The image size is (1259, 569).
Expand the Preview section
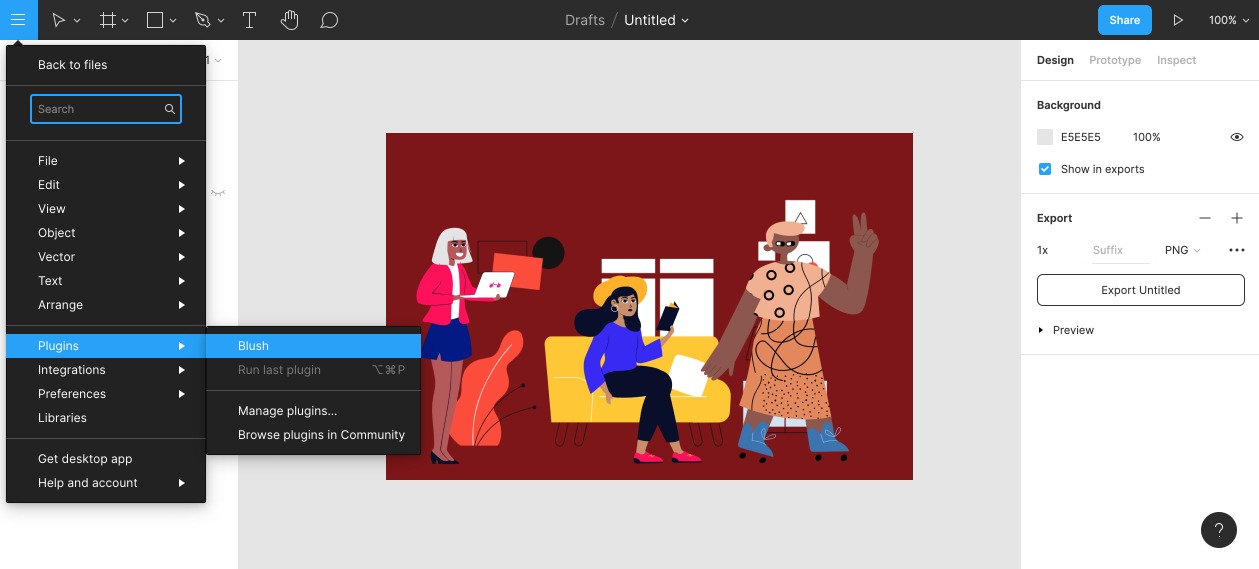tap(1041, 330)
